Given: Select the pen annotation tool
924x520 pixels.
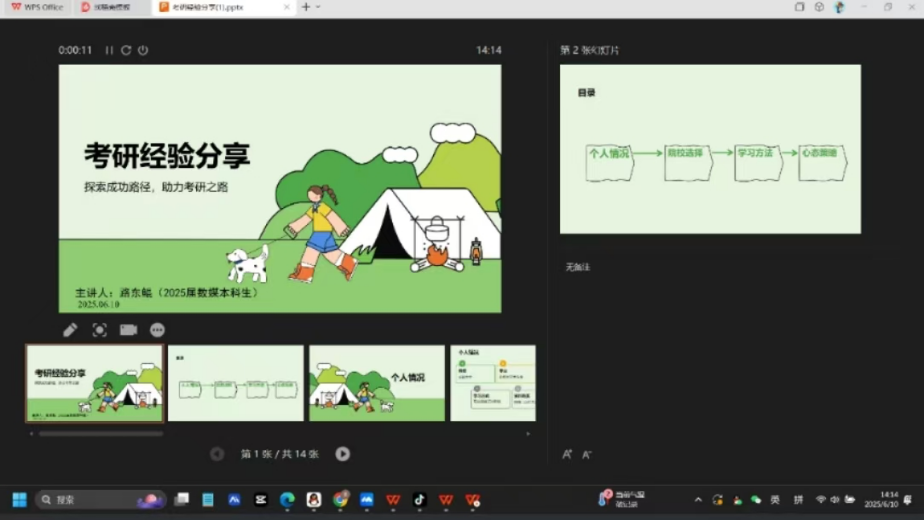Looking at the screenshot, I should [x=70, y=330].
